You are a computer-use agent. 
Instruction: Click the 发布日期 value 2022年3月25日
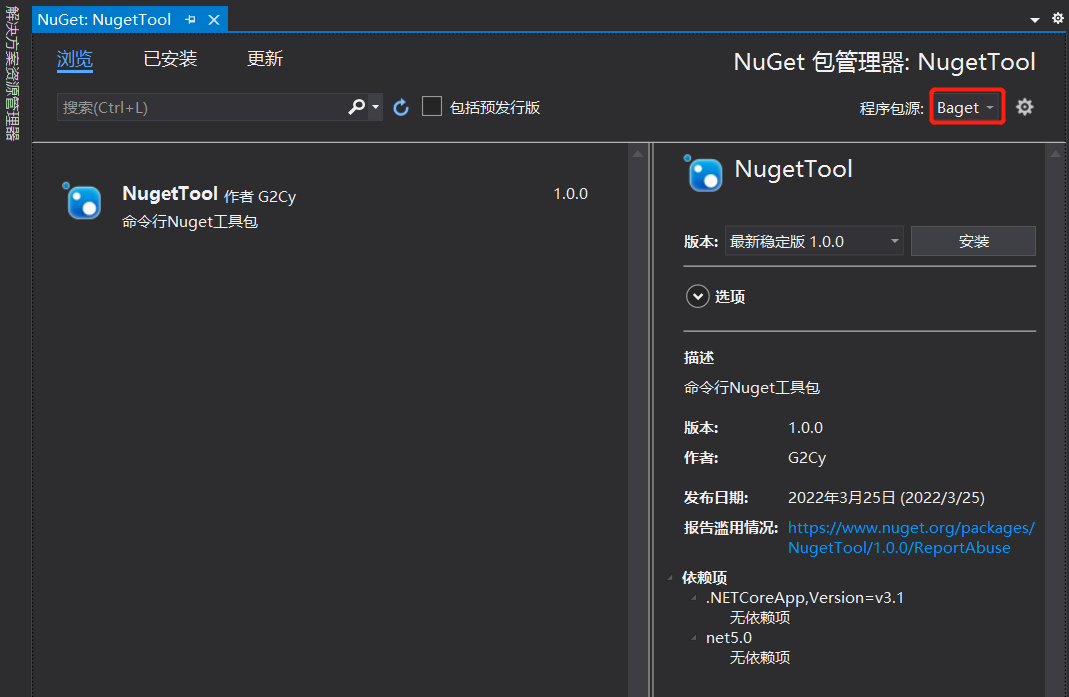[x=886, y=498]
